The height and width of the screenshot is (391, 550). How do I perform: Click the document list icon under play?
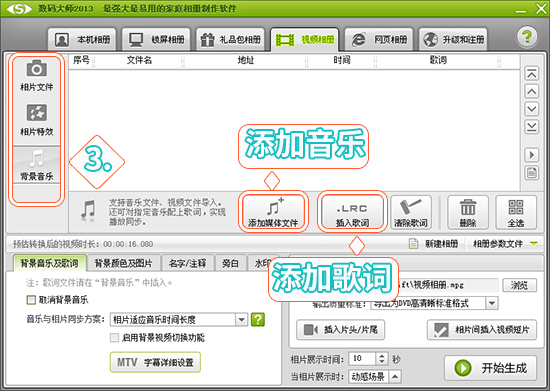coord(532,173)
